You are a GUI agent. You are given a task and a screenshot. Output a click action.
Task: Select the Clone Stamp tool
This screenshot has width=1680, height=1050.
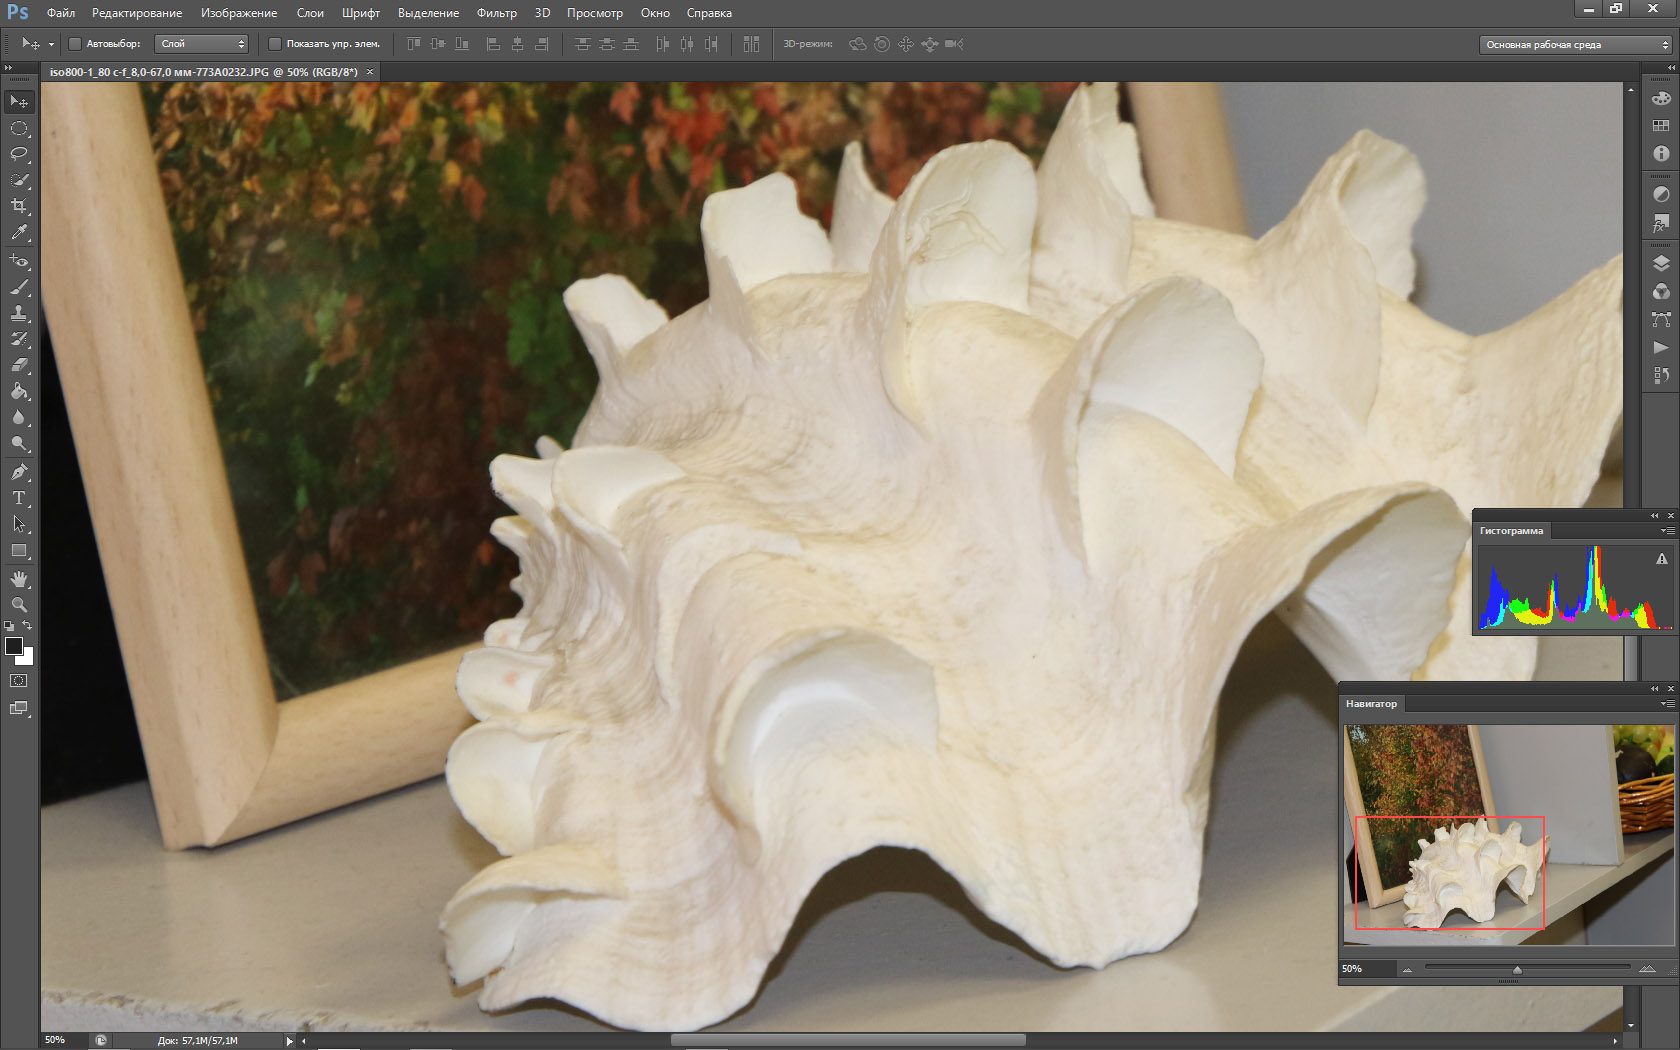click(19, 313)
